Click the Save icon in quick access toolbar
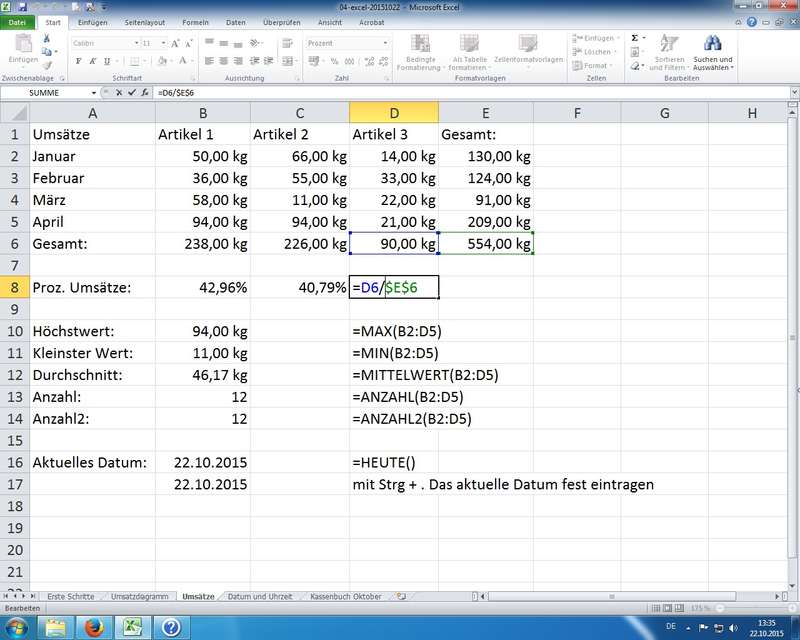This screenshot has width=800, height=640. pyautogui.click(x=21, y=7)
